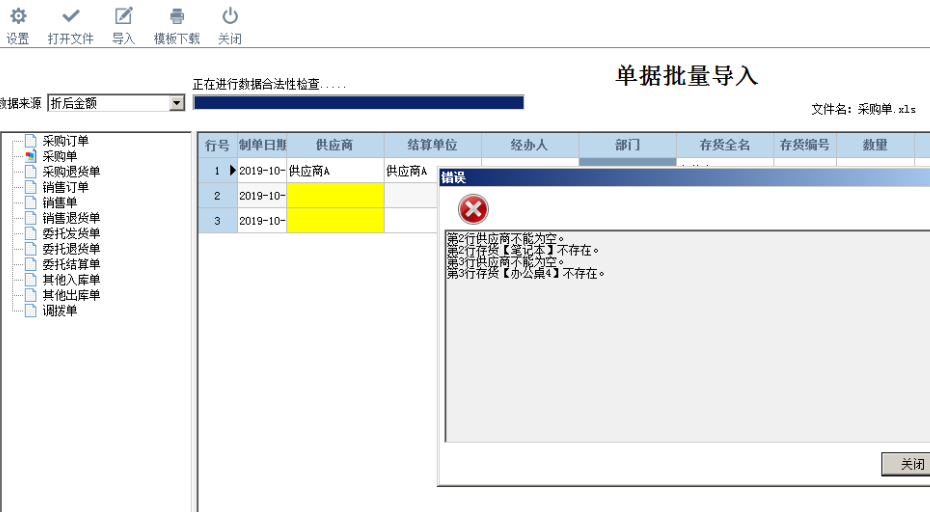Click the 行号 column header
Screen dimensions: 930x512
(x=217, y=145)
